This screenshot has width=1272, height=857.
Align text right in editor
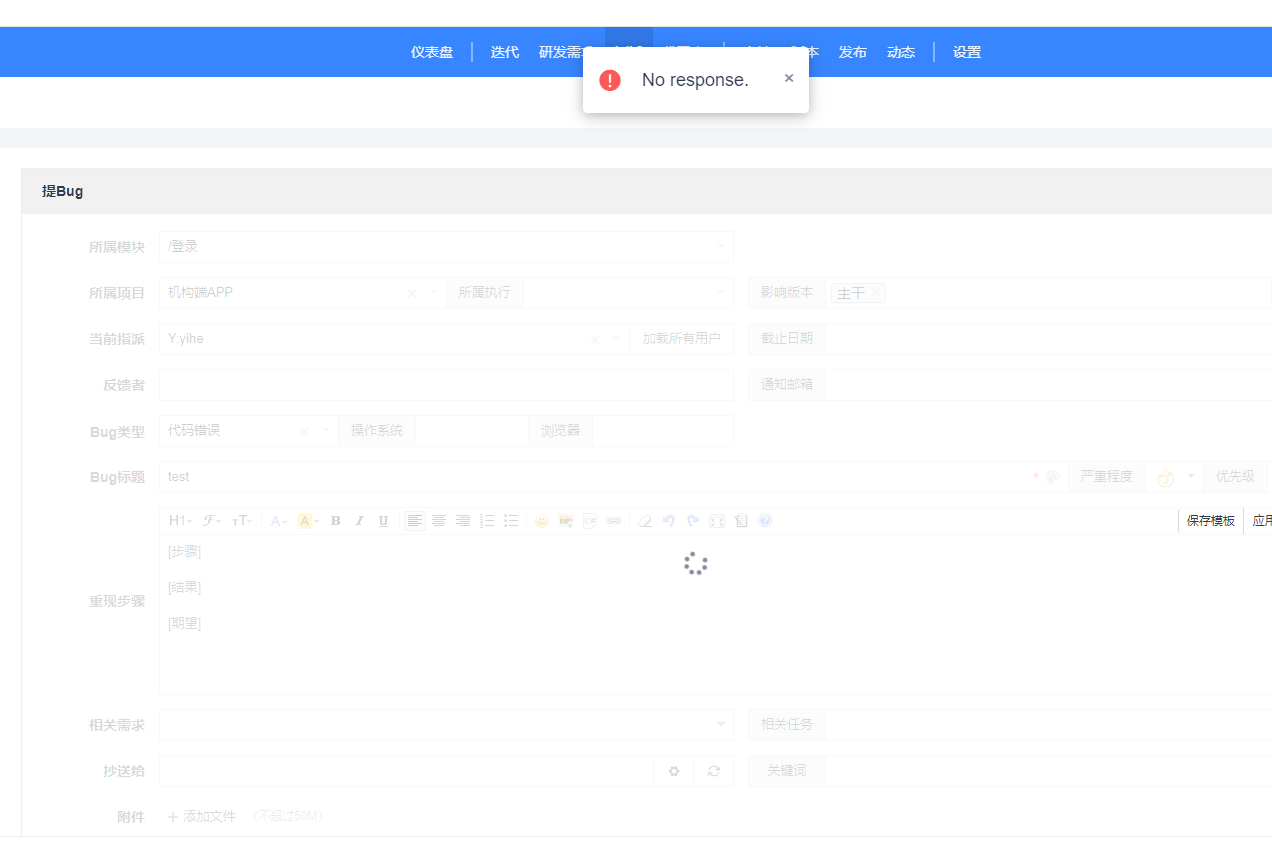(463, 521)
